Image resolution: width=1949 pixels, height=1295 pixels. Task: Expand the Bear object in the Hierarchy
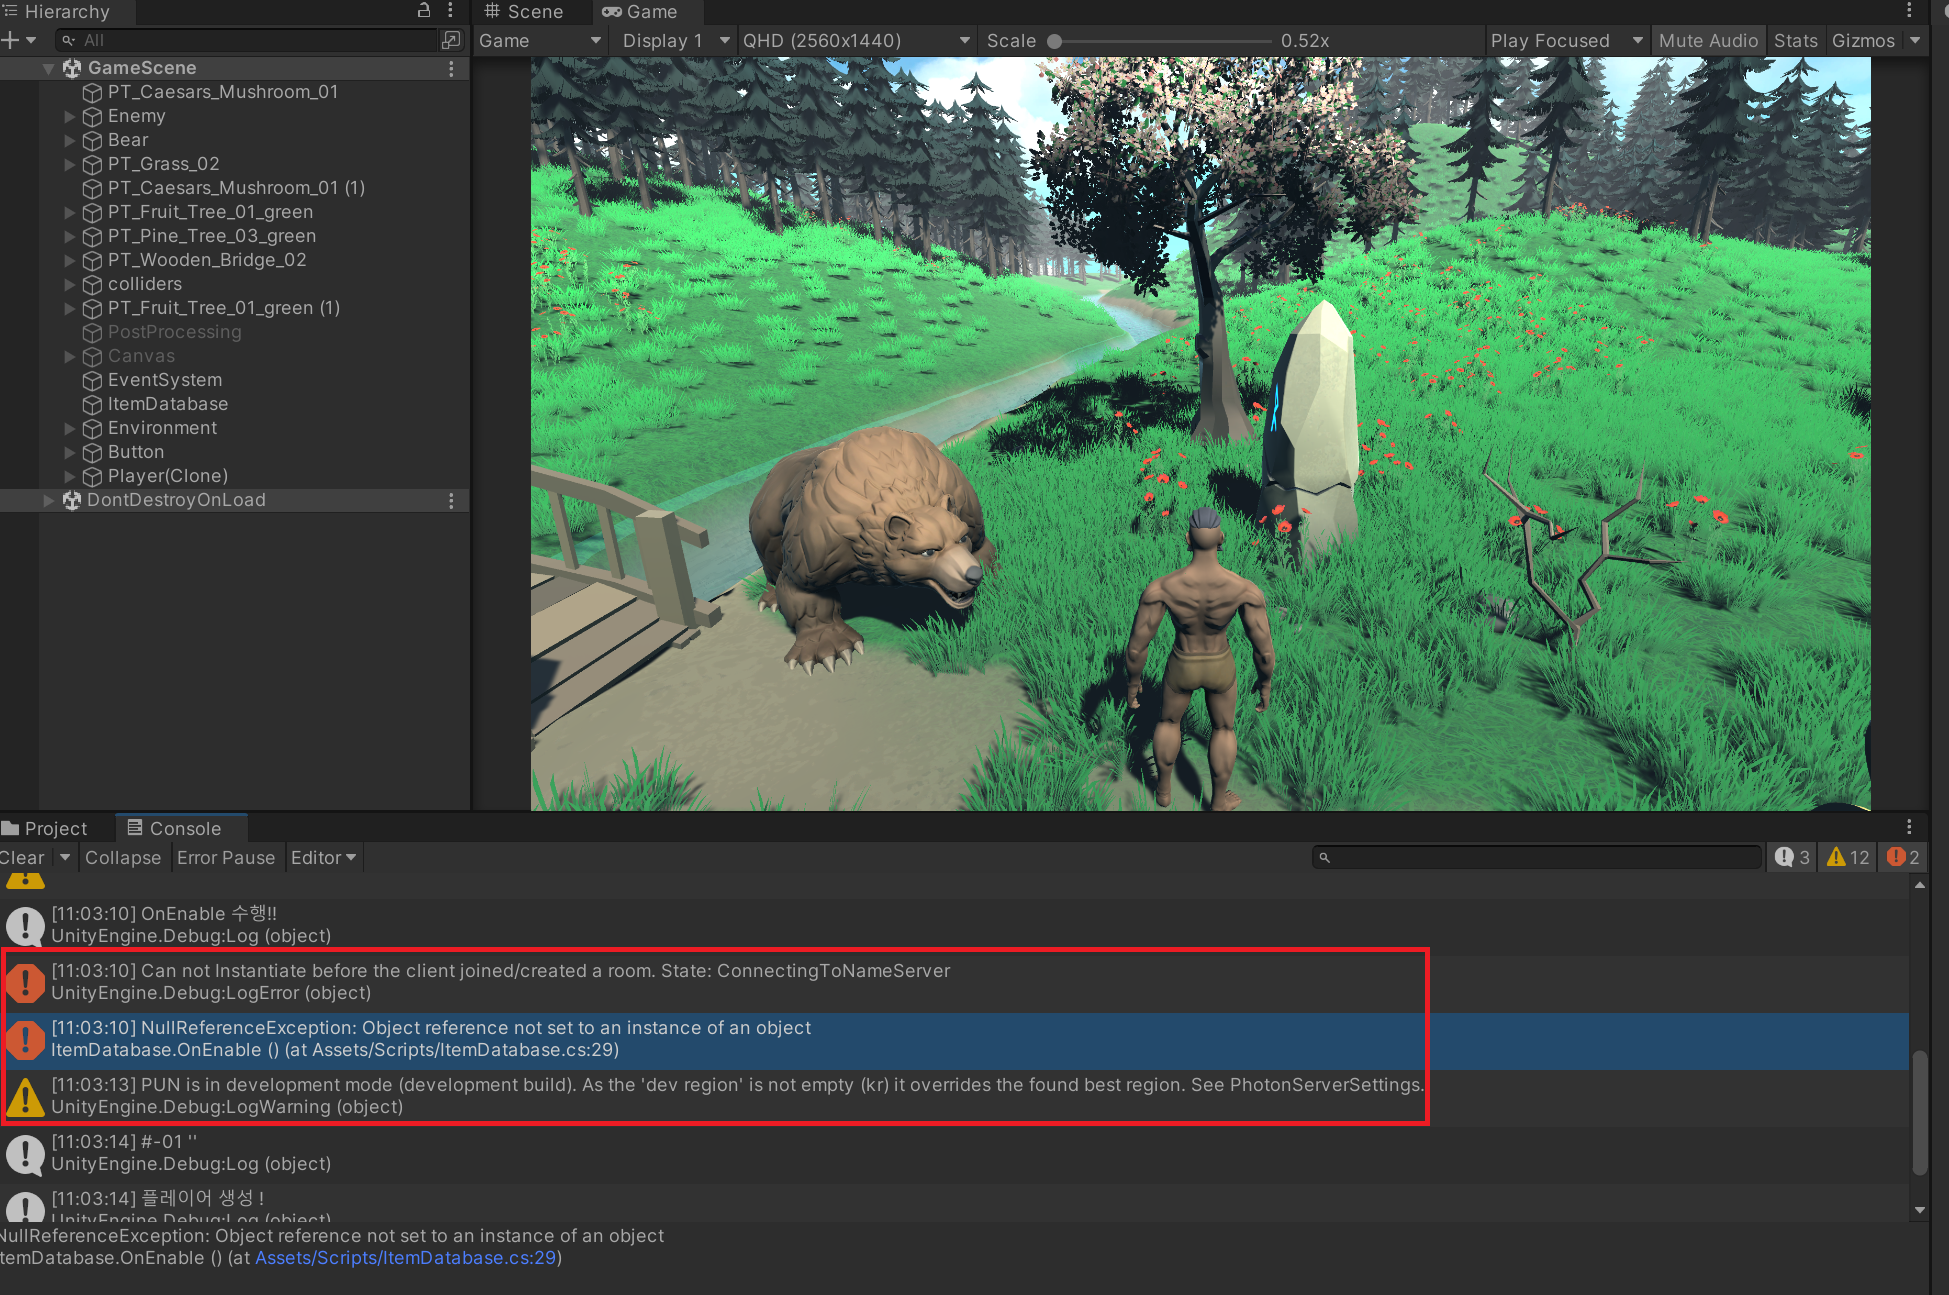[70, 140]
